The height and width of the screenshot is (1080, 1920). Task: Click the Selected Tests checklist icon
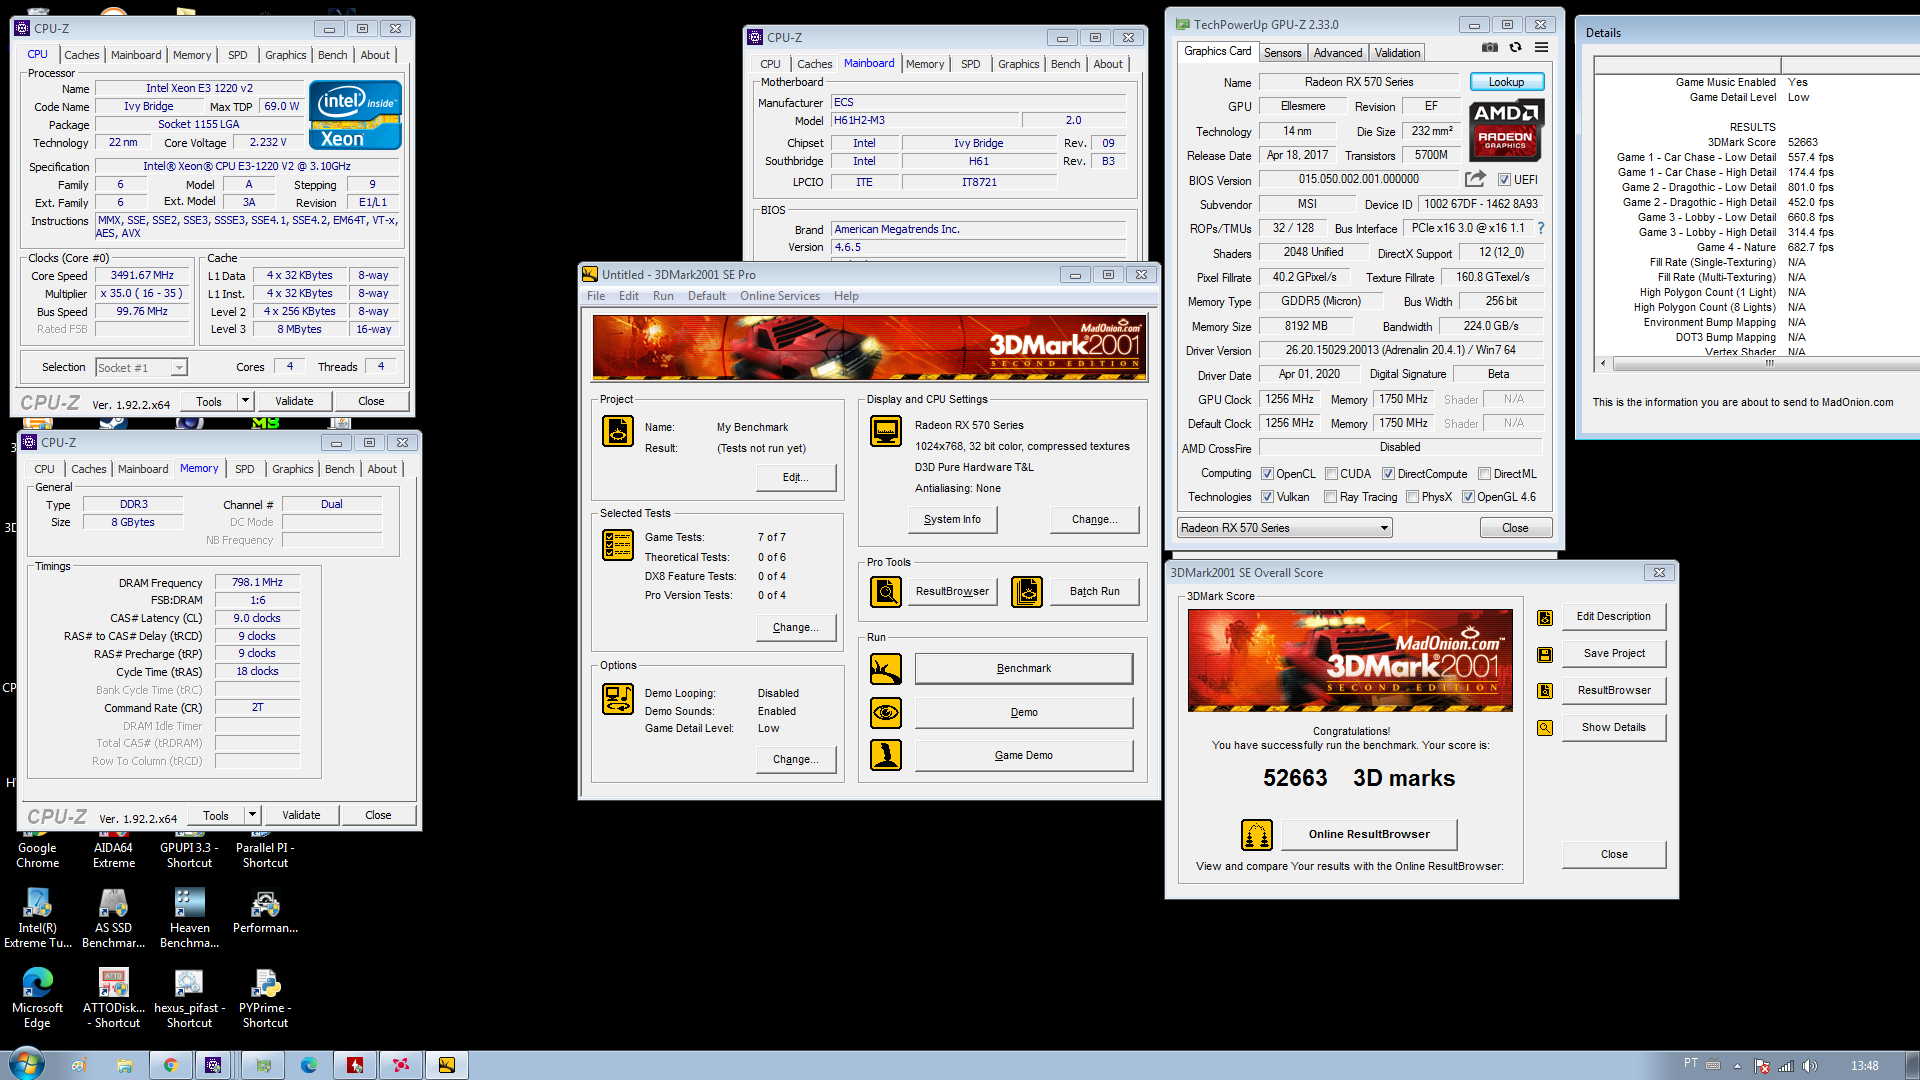[618, 545]
